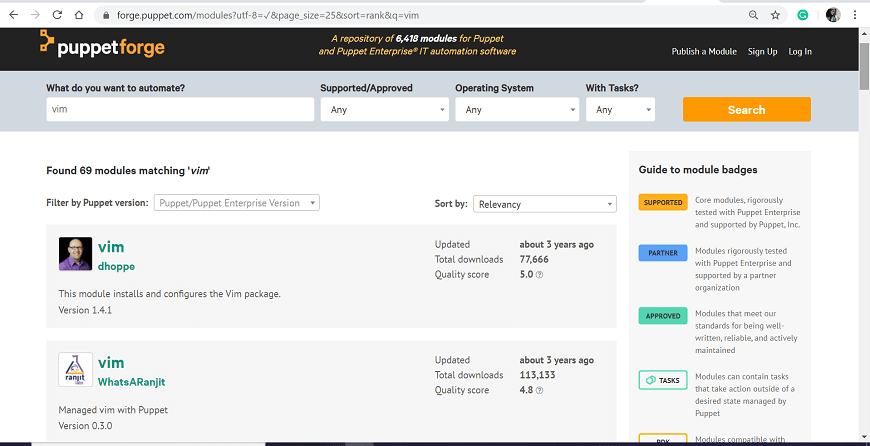Image resolution: width=870 pixels, height=446 pixels.
Task: Click the quality score help icon for dhoppe vim
Action: (539, 275)
